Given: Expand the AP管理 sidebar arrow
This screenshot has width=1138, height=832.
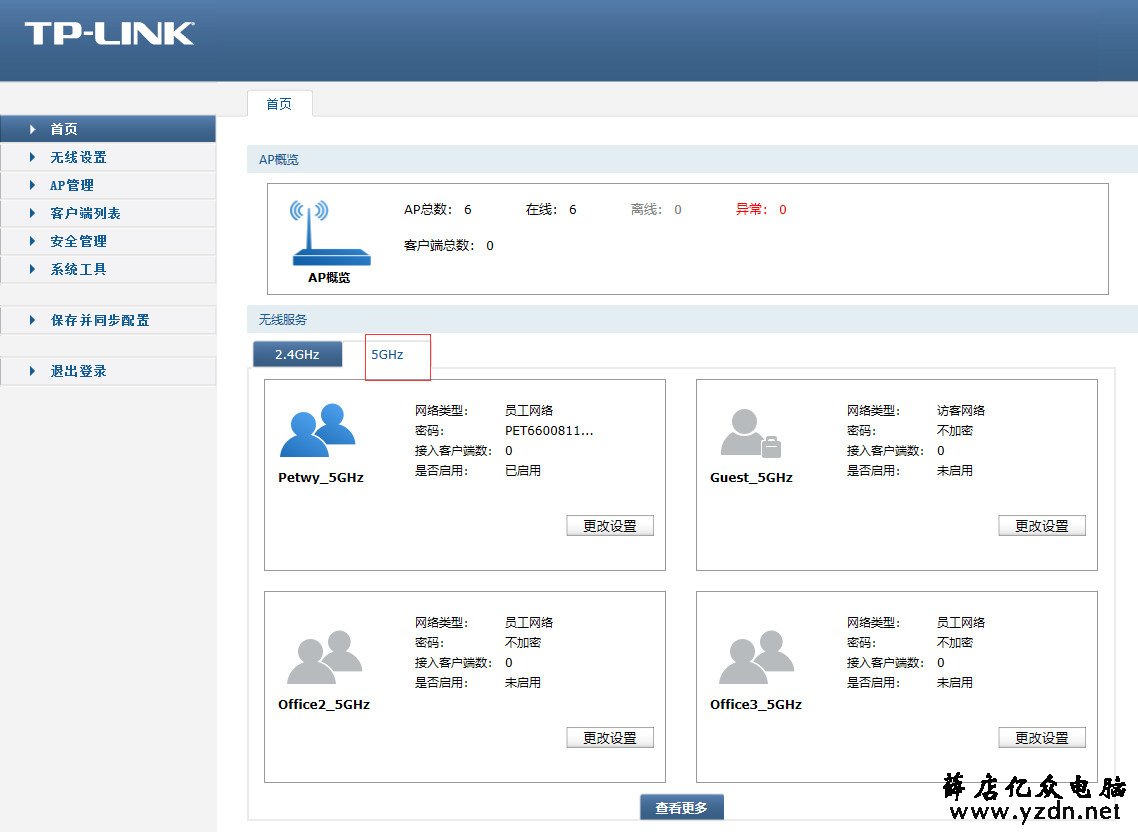Looking at the screenshot, I should [x=32, y=185].
